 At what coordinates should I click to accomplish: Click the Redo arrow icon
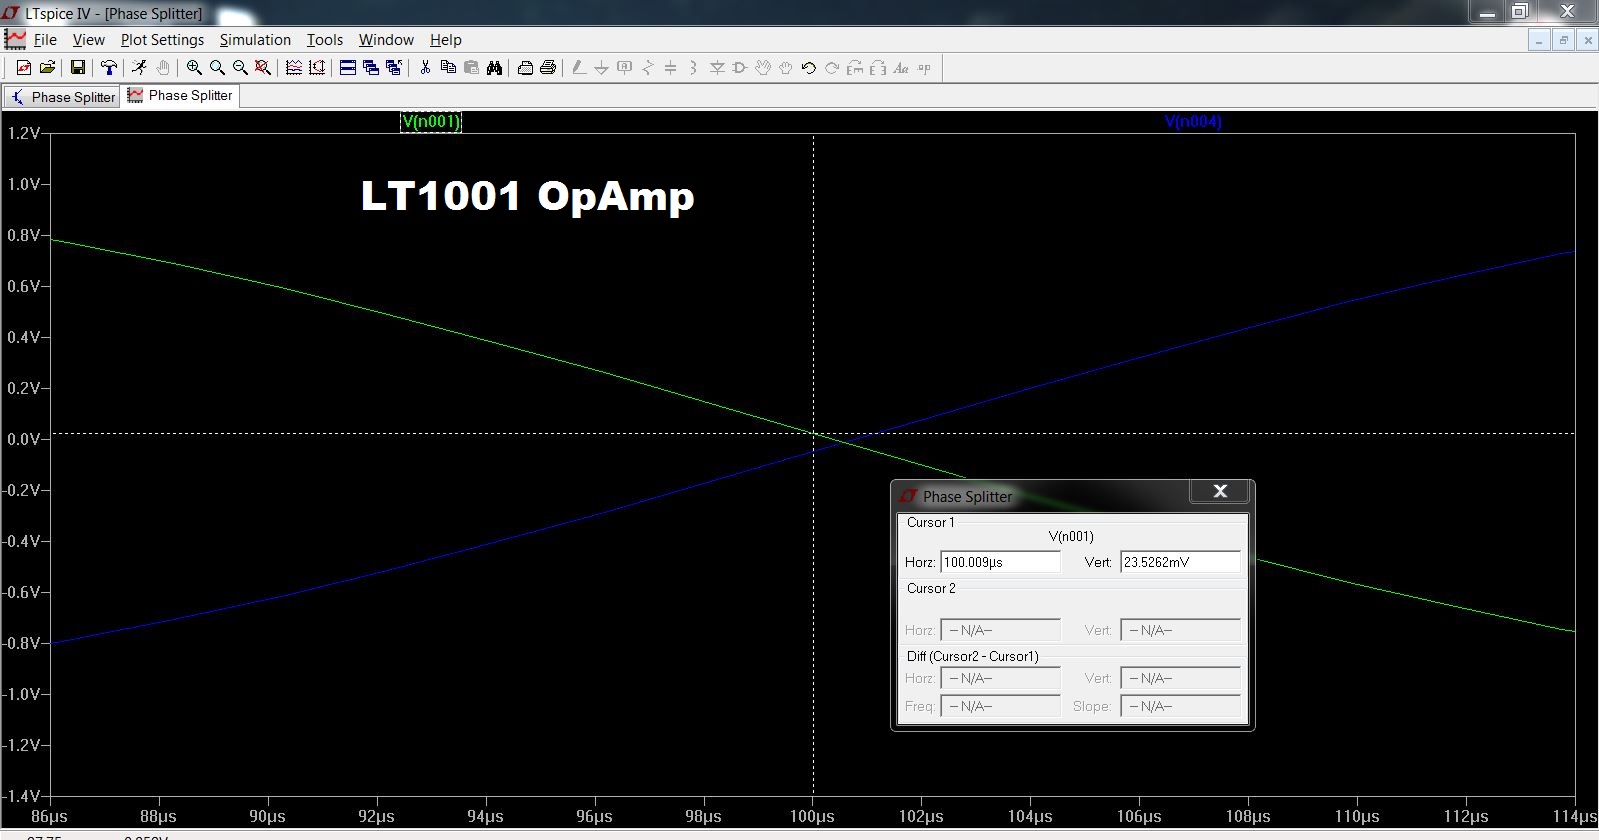832,68
